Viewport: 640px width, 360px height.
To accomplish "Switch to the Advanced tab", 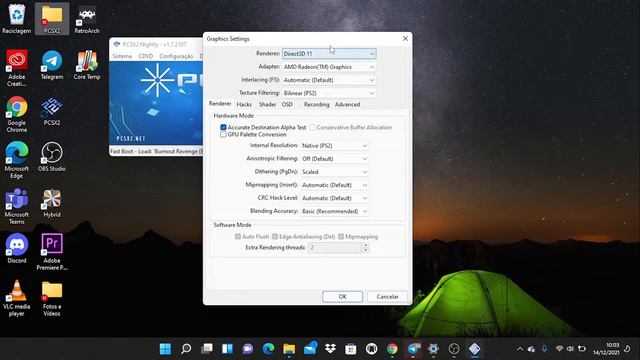I will pyautogui.click(x=347, y=104).
